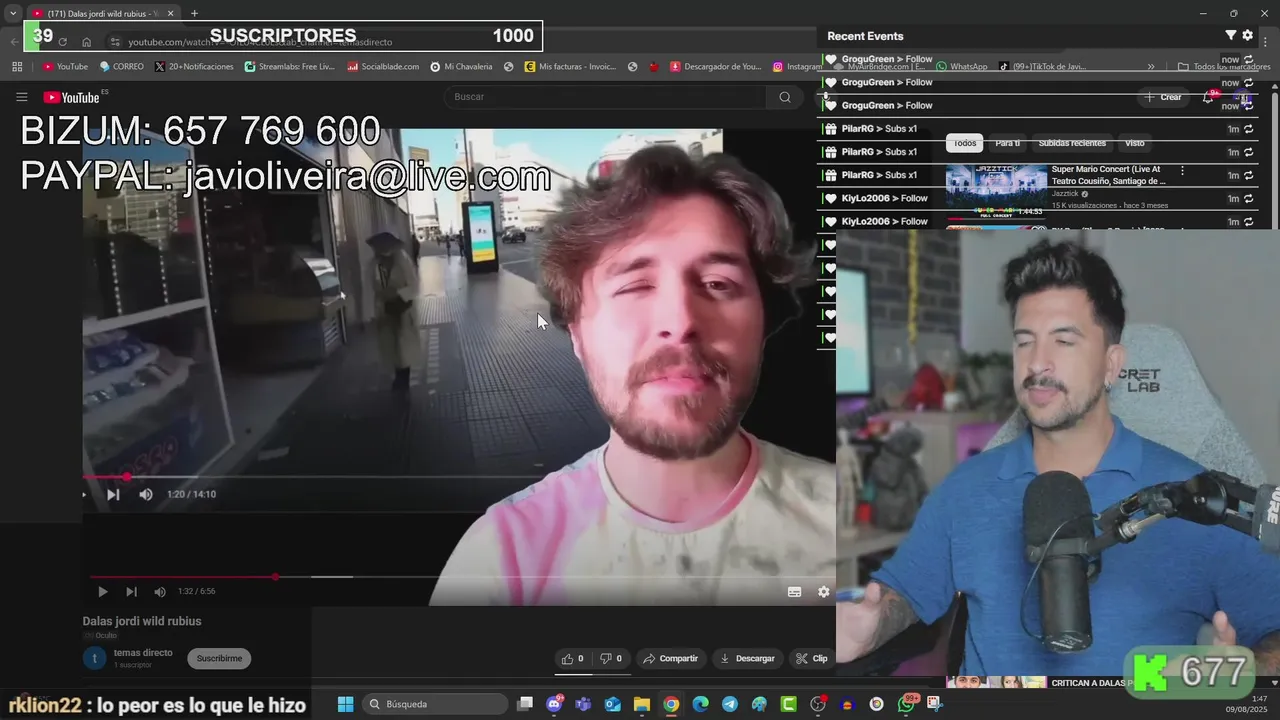Image resolution: width=1280 pixels, height=720 pixels.
Task: Click the Suscribirme button
Action: point(219,658)
